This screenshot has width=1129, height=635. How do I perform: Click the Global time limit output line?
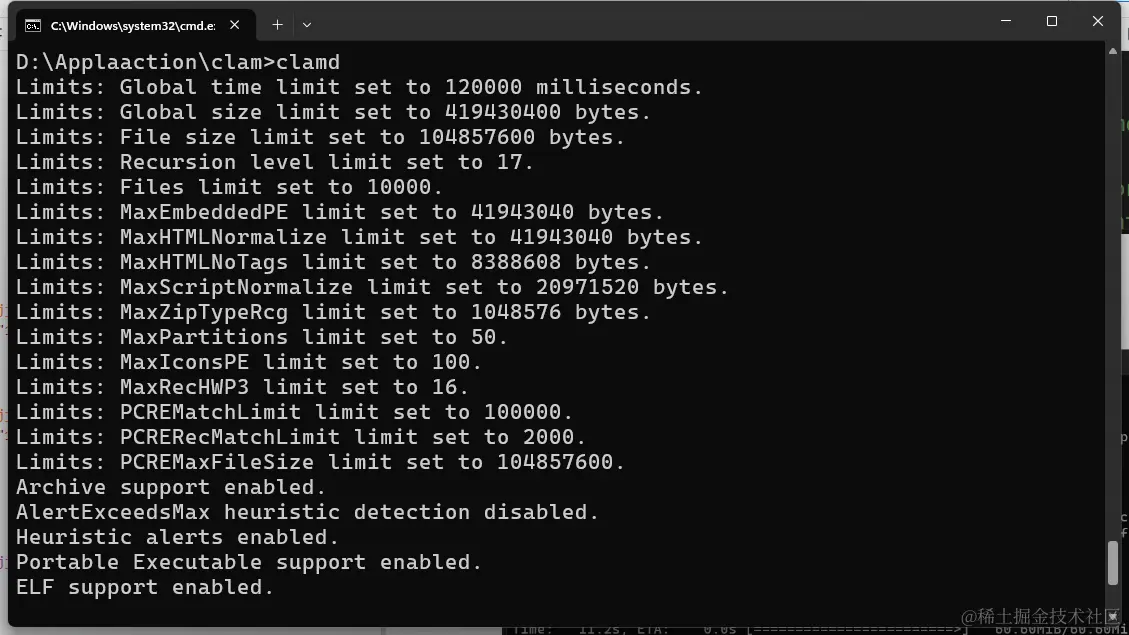(x=359, y=87)
